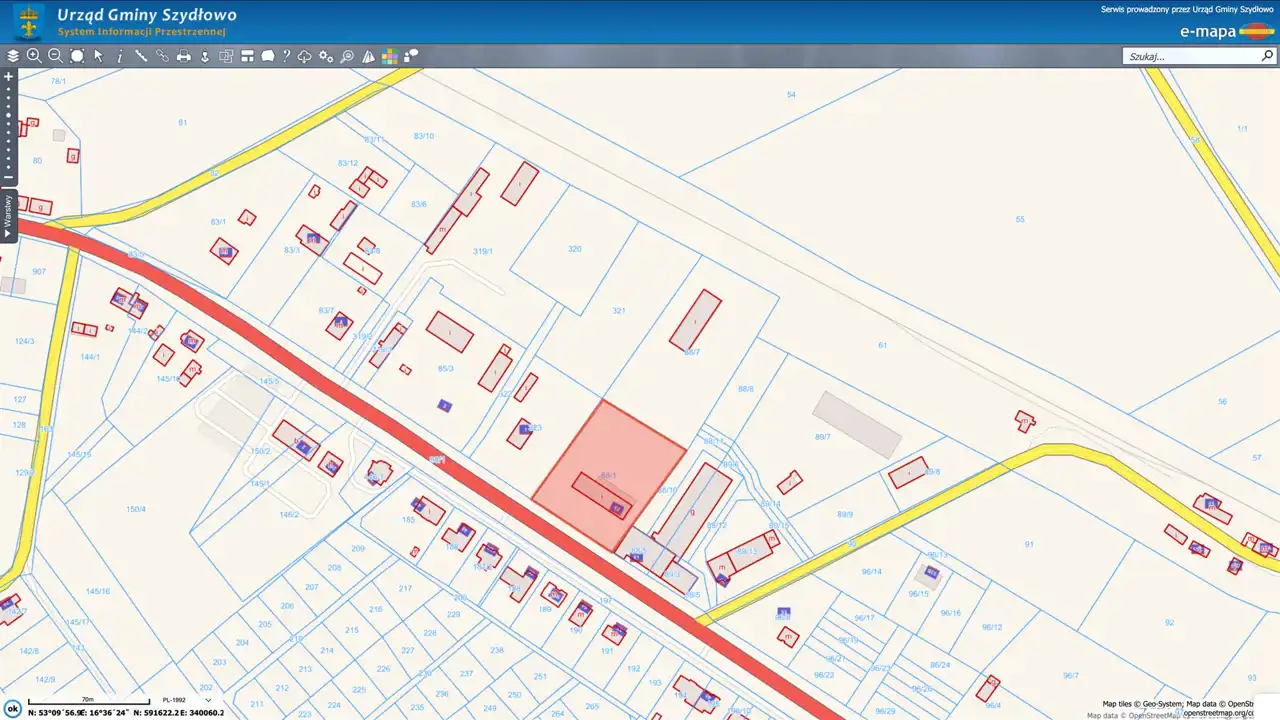Open the layers stack icon in toolbar
Screen dimensions: 1280x720
click(x=13, y=56)
